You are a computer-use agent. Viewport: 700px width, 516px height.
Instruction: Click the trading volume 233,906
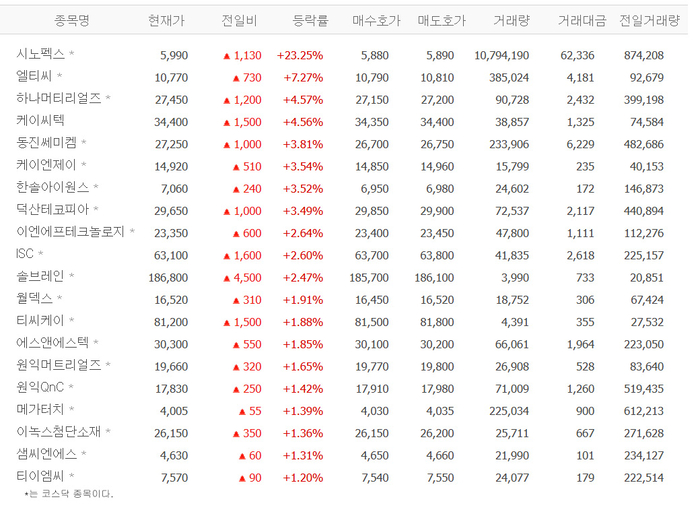tap(509, 144)
